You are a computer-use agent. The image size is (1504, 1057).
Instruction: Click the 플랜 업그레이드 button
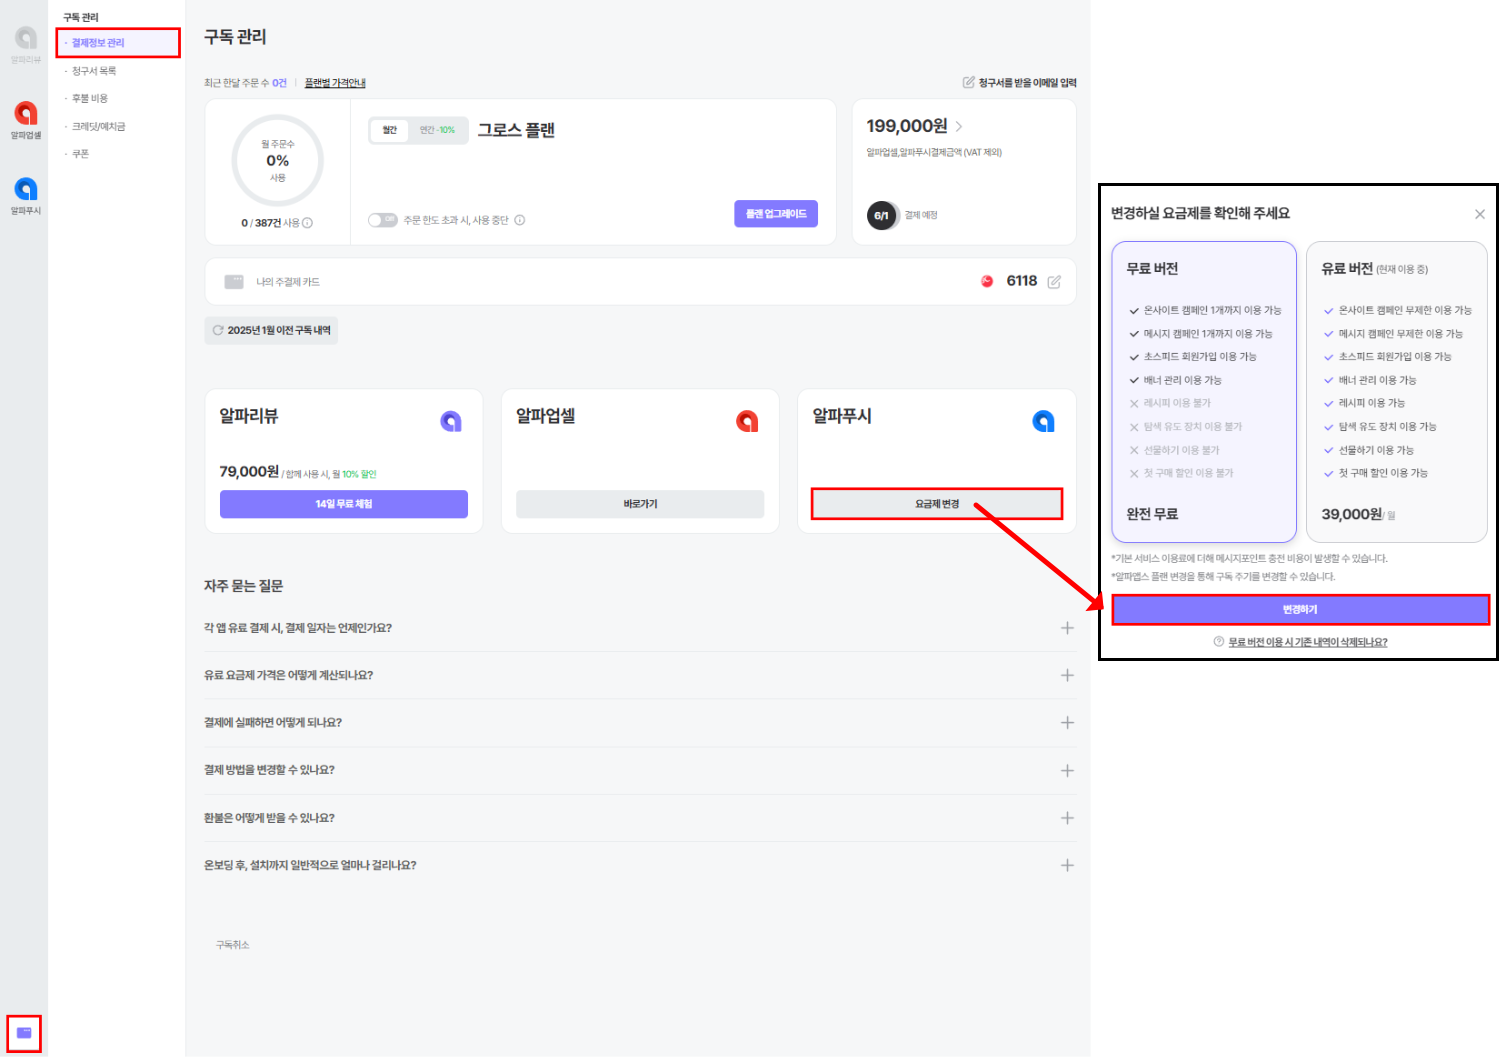click(776, 214)
